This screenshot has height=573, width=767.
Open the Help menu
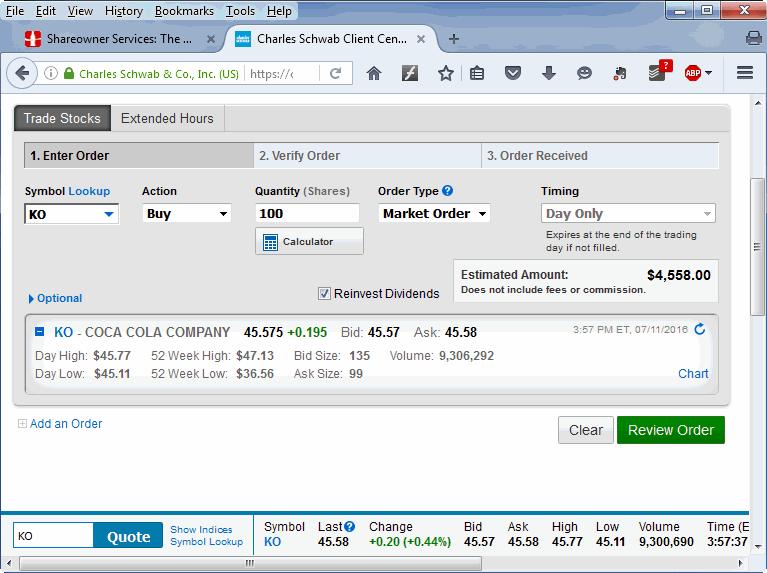click(279, 11)
